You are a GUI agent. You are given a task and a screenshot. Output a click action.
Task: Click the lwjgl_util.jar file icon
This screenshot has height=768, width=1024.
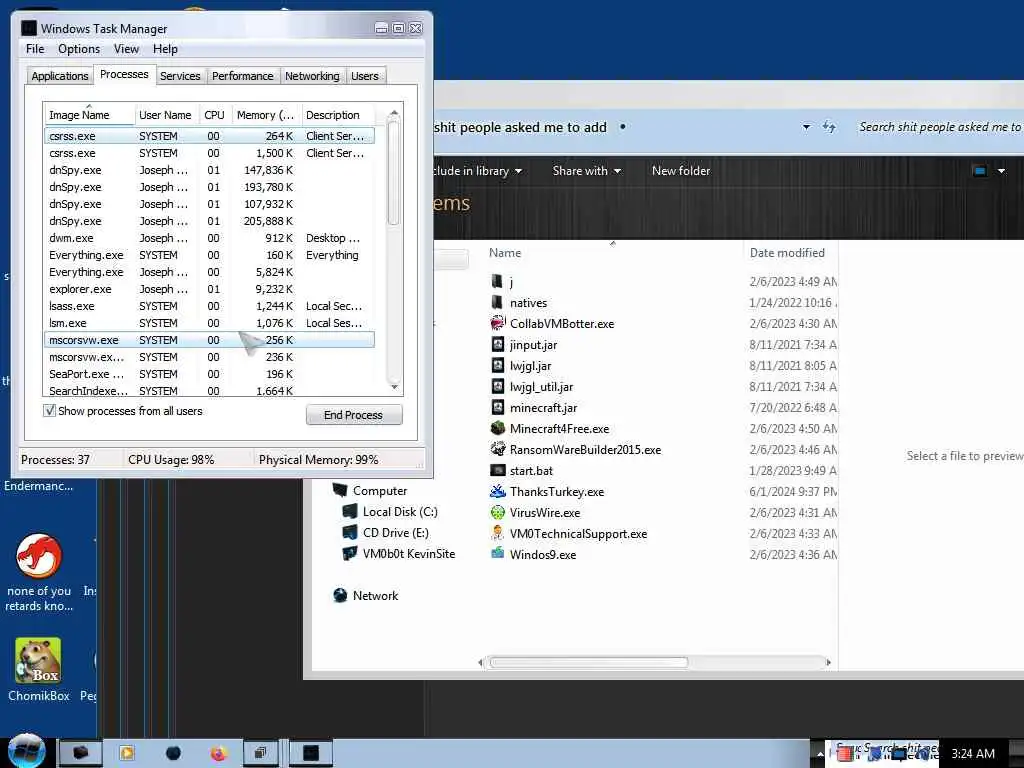click(x=498, y=386)
